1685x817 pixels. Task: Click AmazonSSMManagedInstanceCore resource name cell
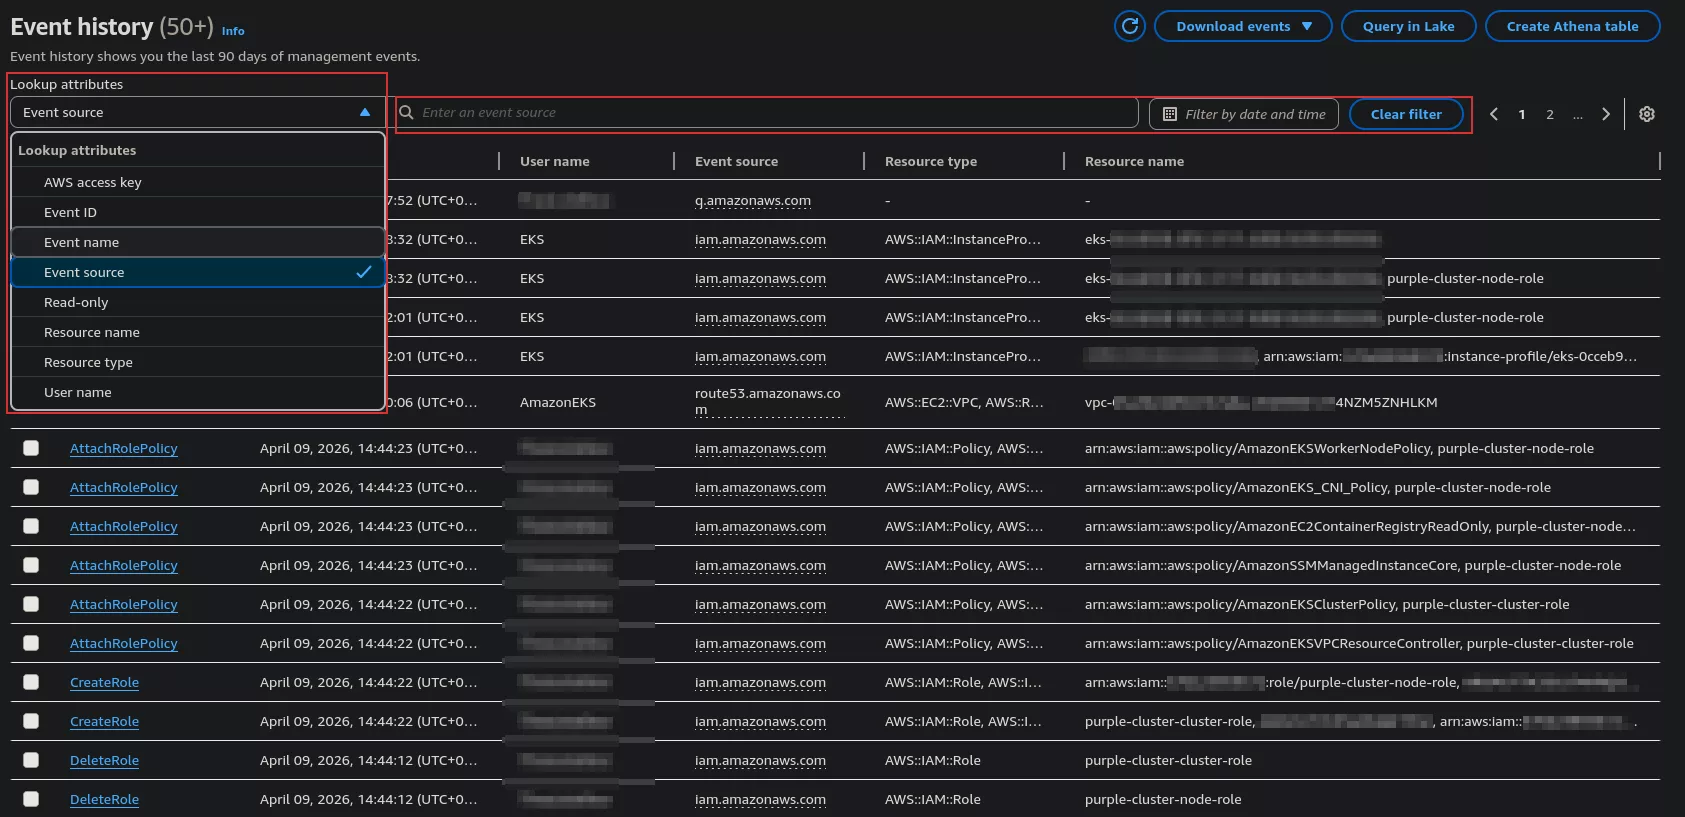coord(1353,565)
